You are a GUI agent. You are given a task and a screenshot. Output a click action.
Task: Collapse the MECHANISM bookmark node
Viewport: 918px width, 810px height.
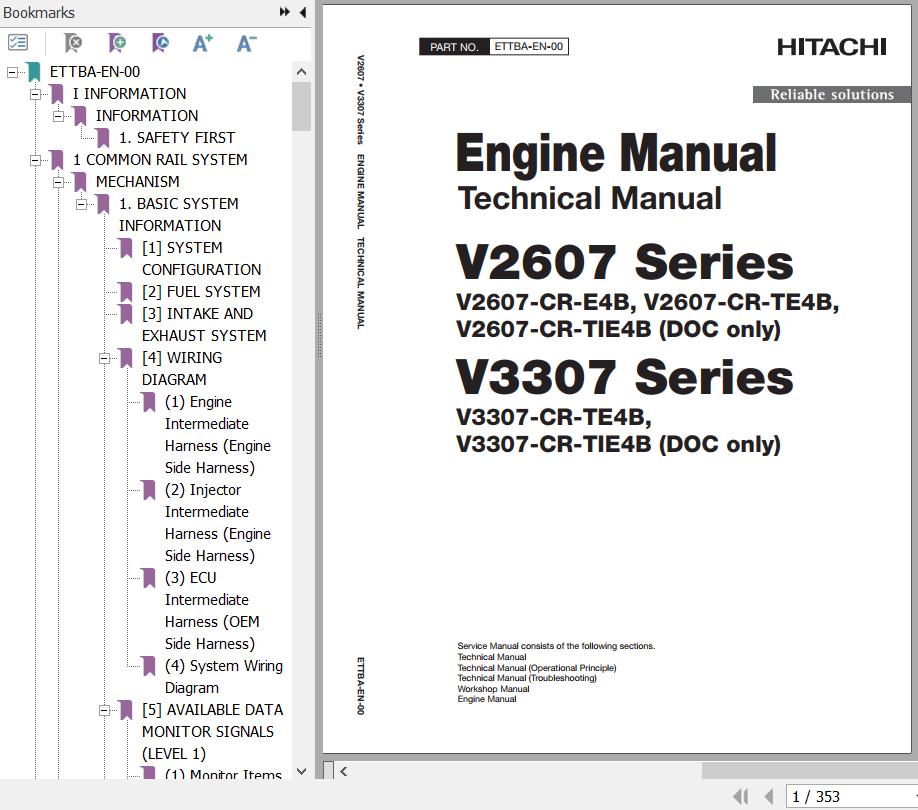[x=59, y=182]
